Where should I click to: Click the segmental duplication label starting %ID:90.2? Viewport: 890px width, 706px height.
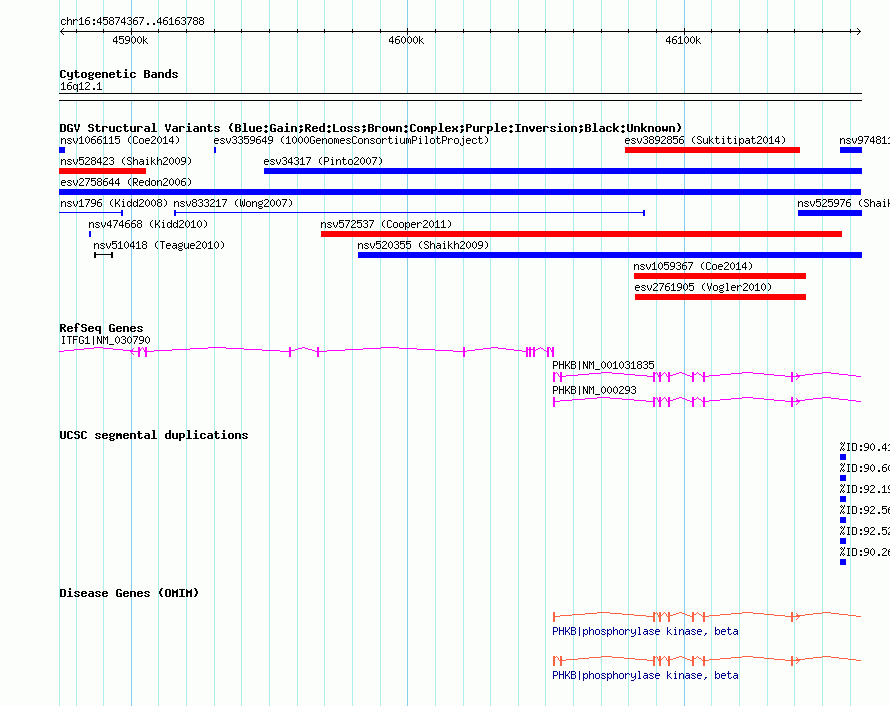click(864, 552)
